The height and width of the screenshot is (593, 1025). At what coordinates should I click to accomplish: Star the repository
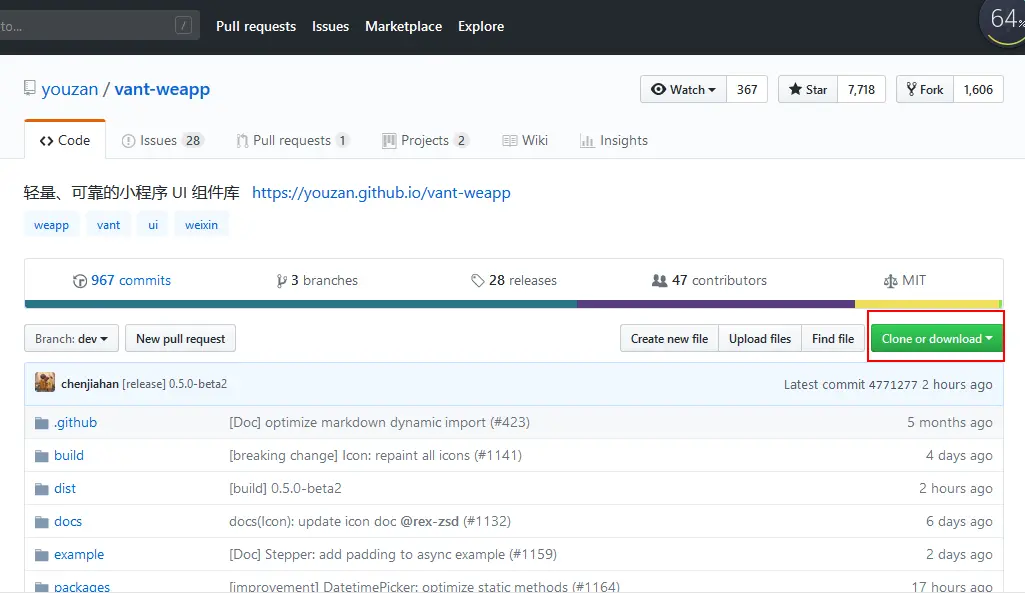click(x=808, y=90)
